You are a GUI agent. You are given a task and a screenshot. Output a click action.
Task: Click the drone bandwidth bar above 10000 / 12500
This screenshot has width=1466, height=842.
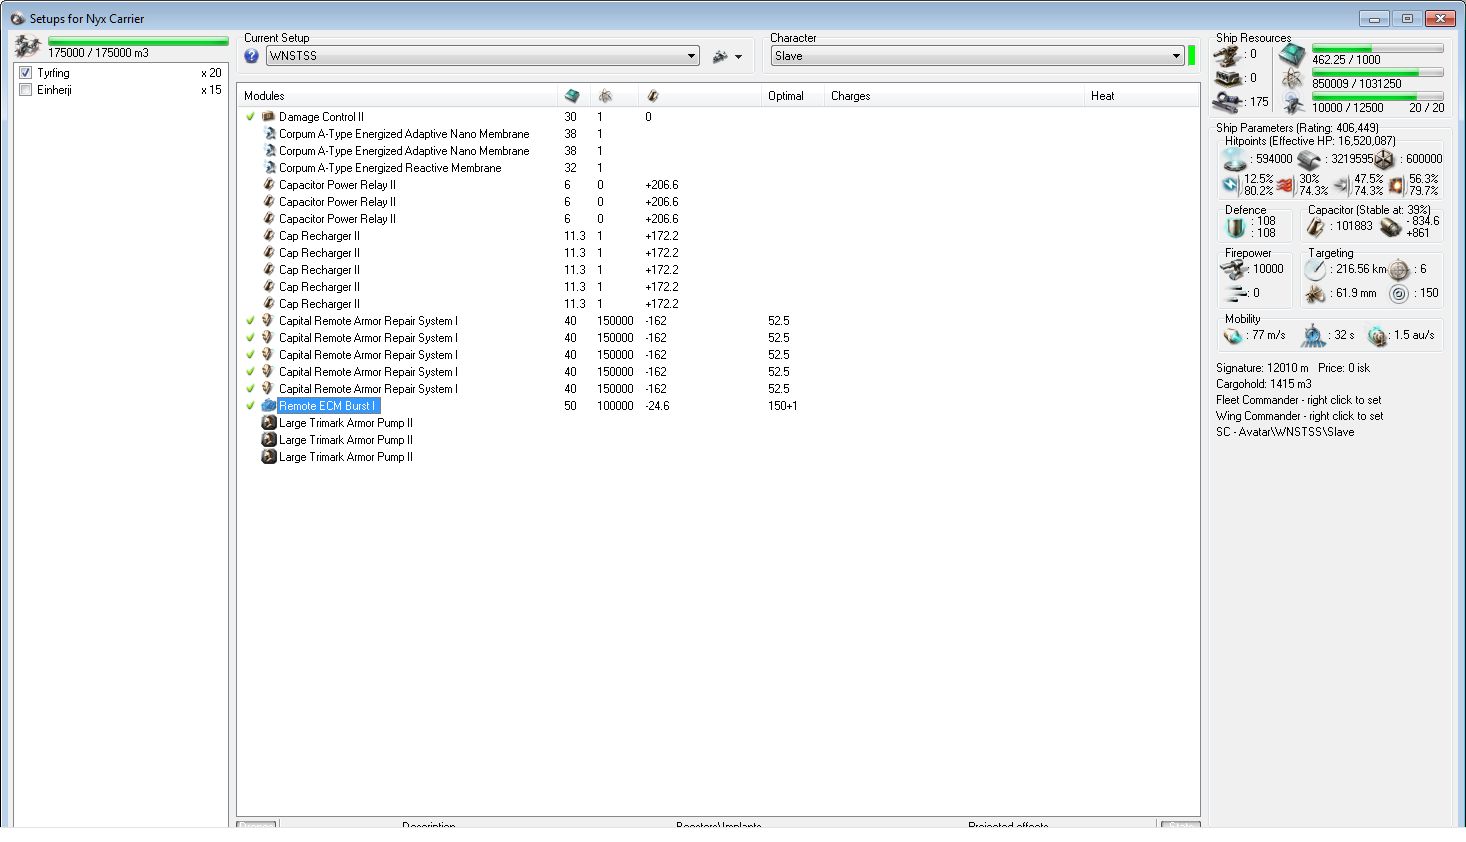click(x=1377, y=96)
